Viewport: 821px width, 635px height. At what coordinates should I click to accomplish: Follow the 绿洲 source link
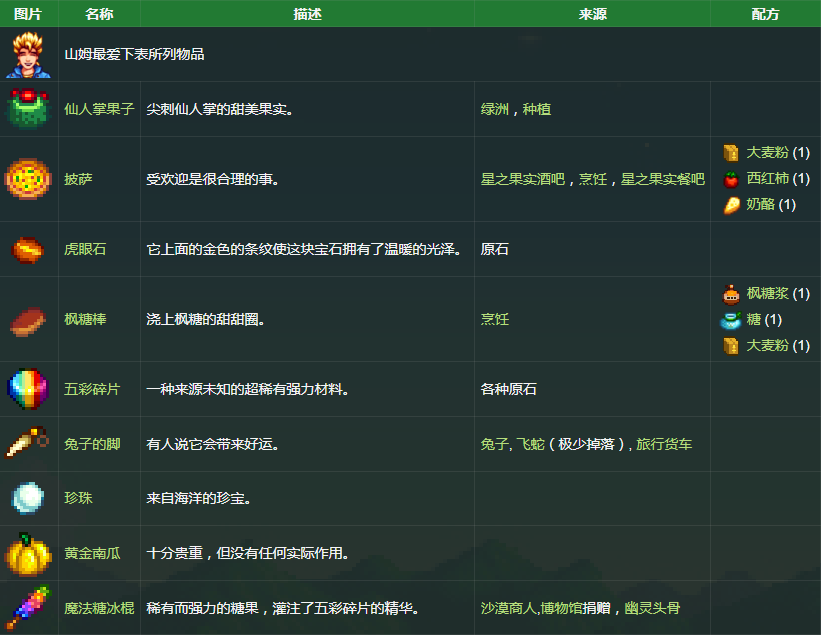tap(495, 109)
